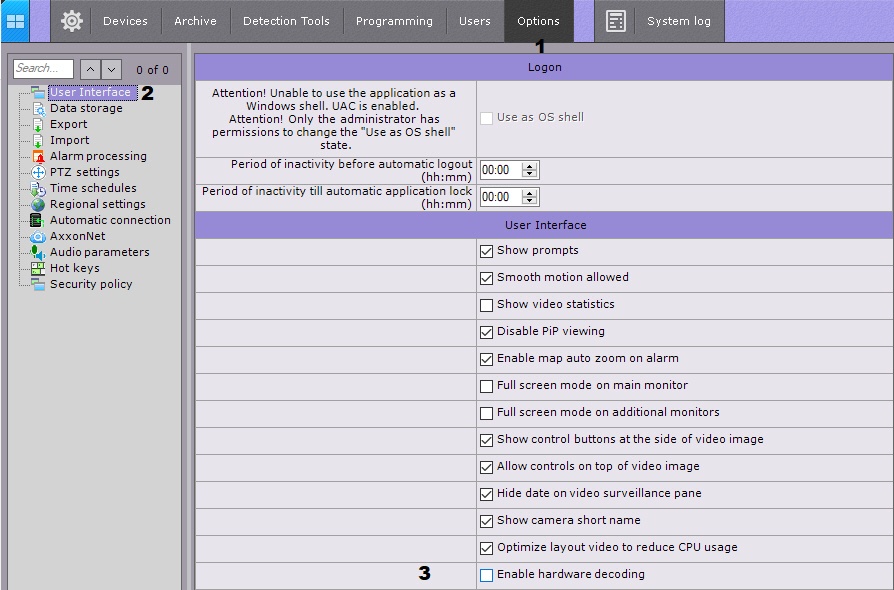894x590 pixels.
Task: Open Data storage settings item
Action: [x=86, y=108]
